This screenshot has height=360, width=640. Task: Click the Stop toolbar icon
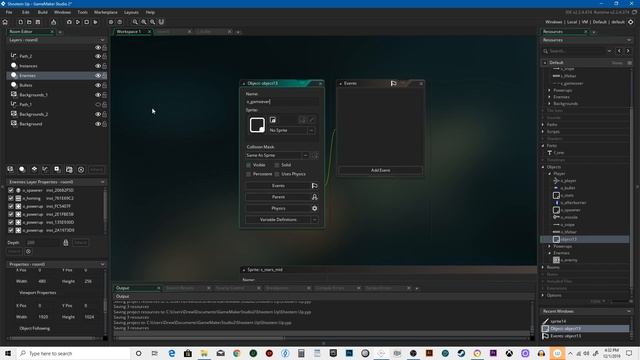(x=87, y=22)
